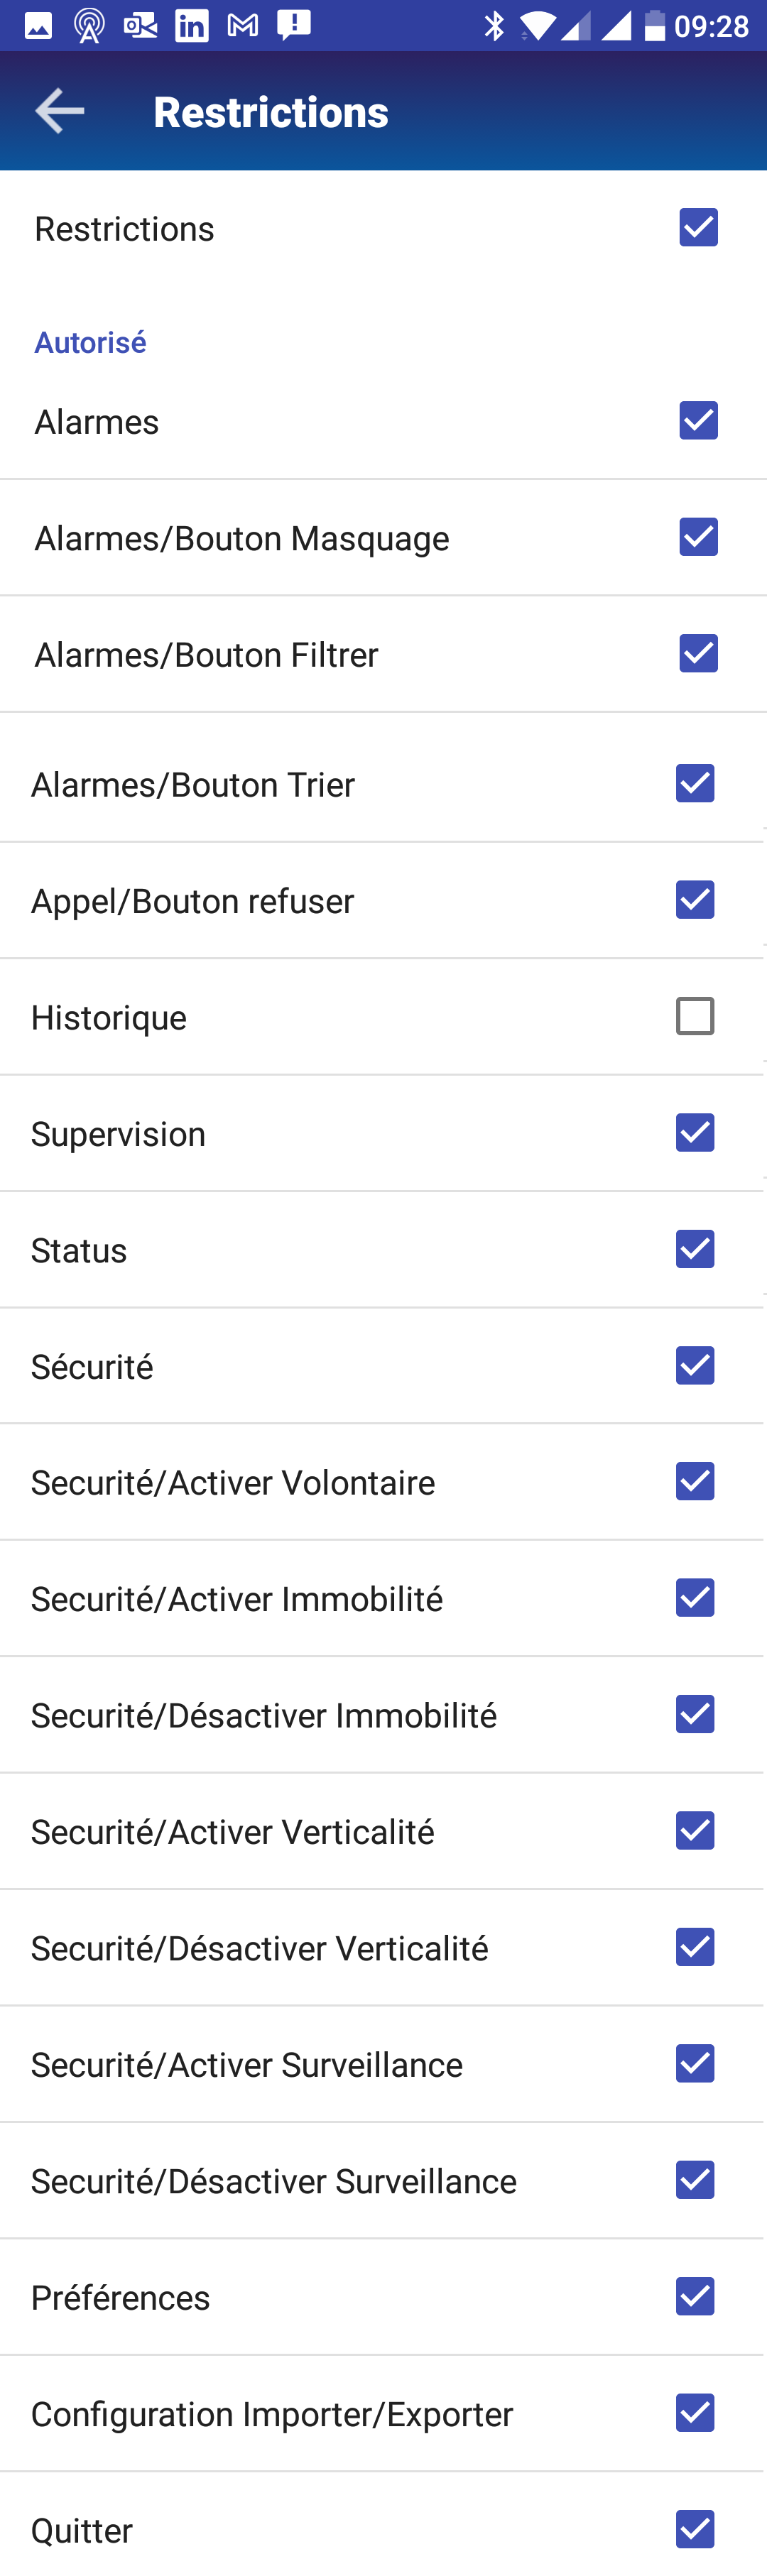Select the Préférences row label
767x2576 pixels.
click(121, 2297)
